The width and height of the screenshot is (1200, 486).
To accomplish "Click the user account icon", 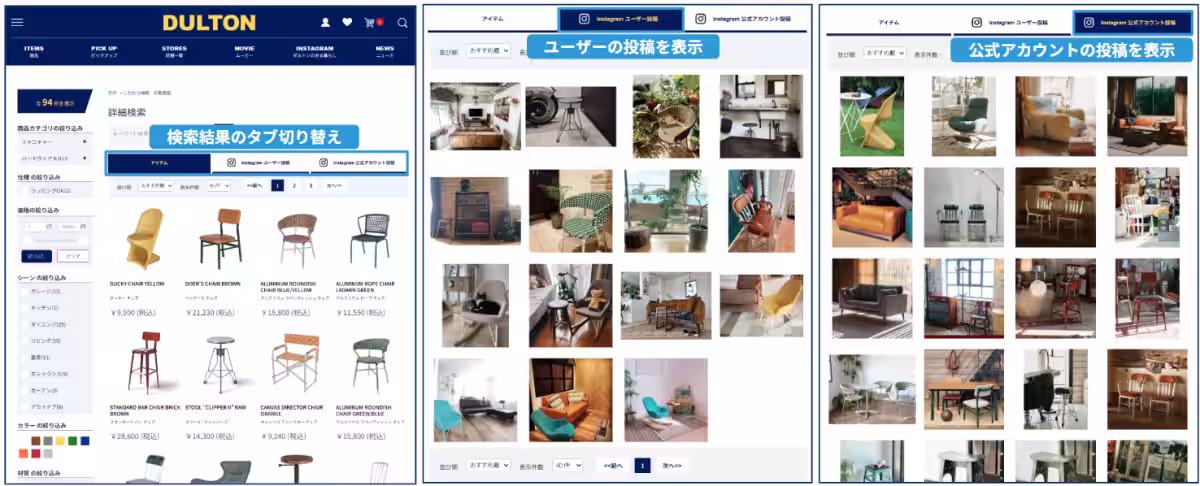I will point(325,22).
